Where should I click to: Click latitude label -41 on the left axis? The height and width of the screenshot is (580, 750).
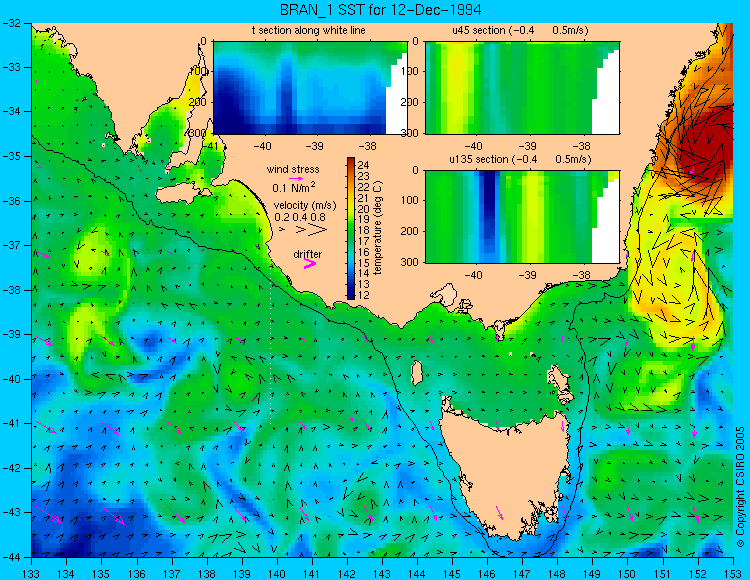[x=11, y=424]
